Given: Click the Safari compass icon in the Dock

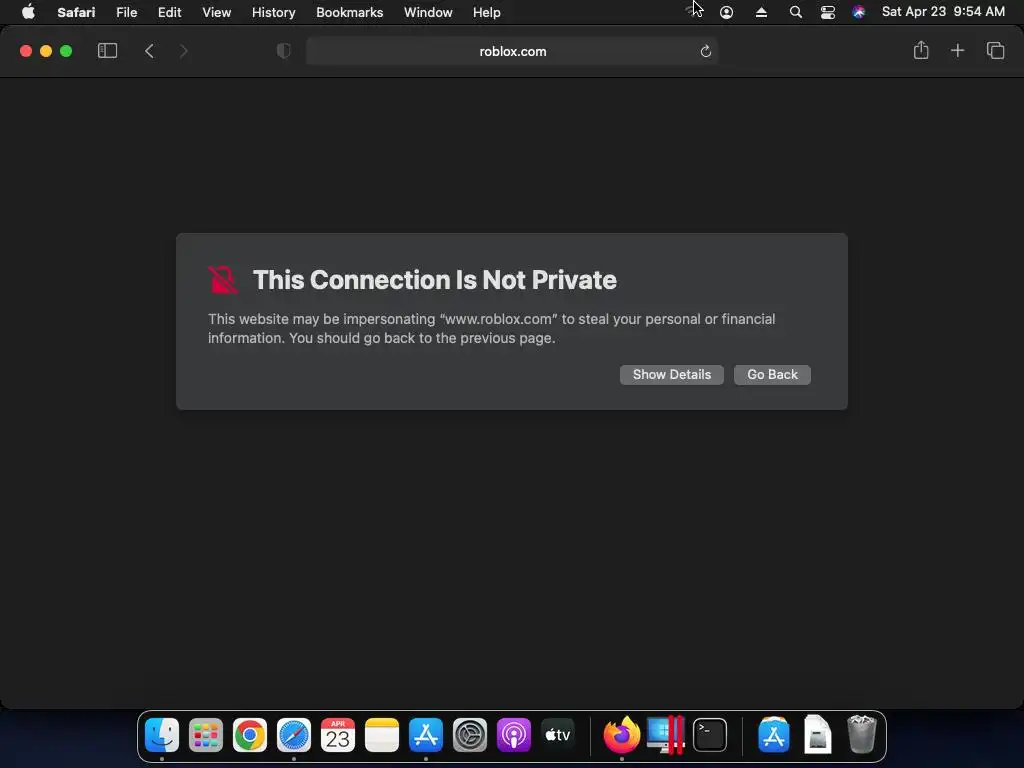Looking at the screenshot, I should point(294,735).
